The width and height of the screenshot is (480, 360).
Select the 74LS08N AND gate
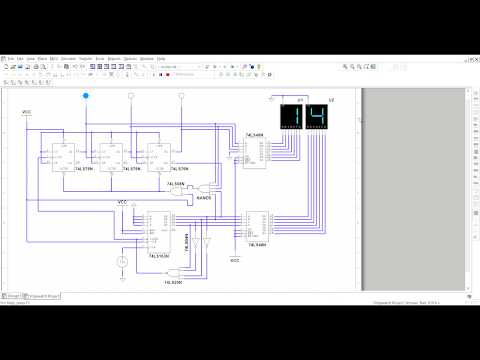tap(177, 191)
